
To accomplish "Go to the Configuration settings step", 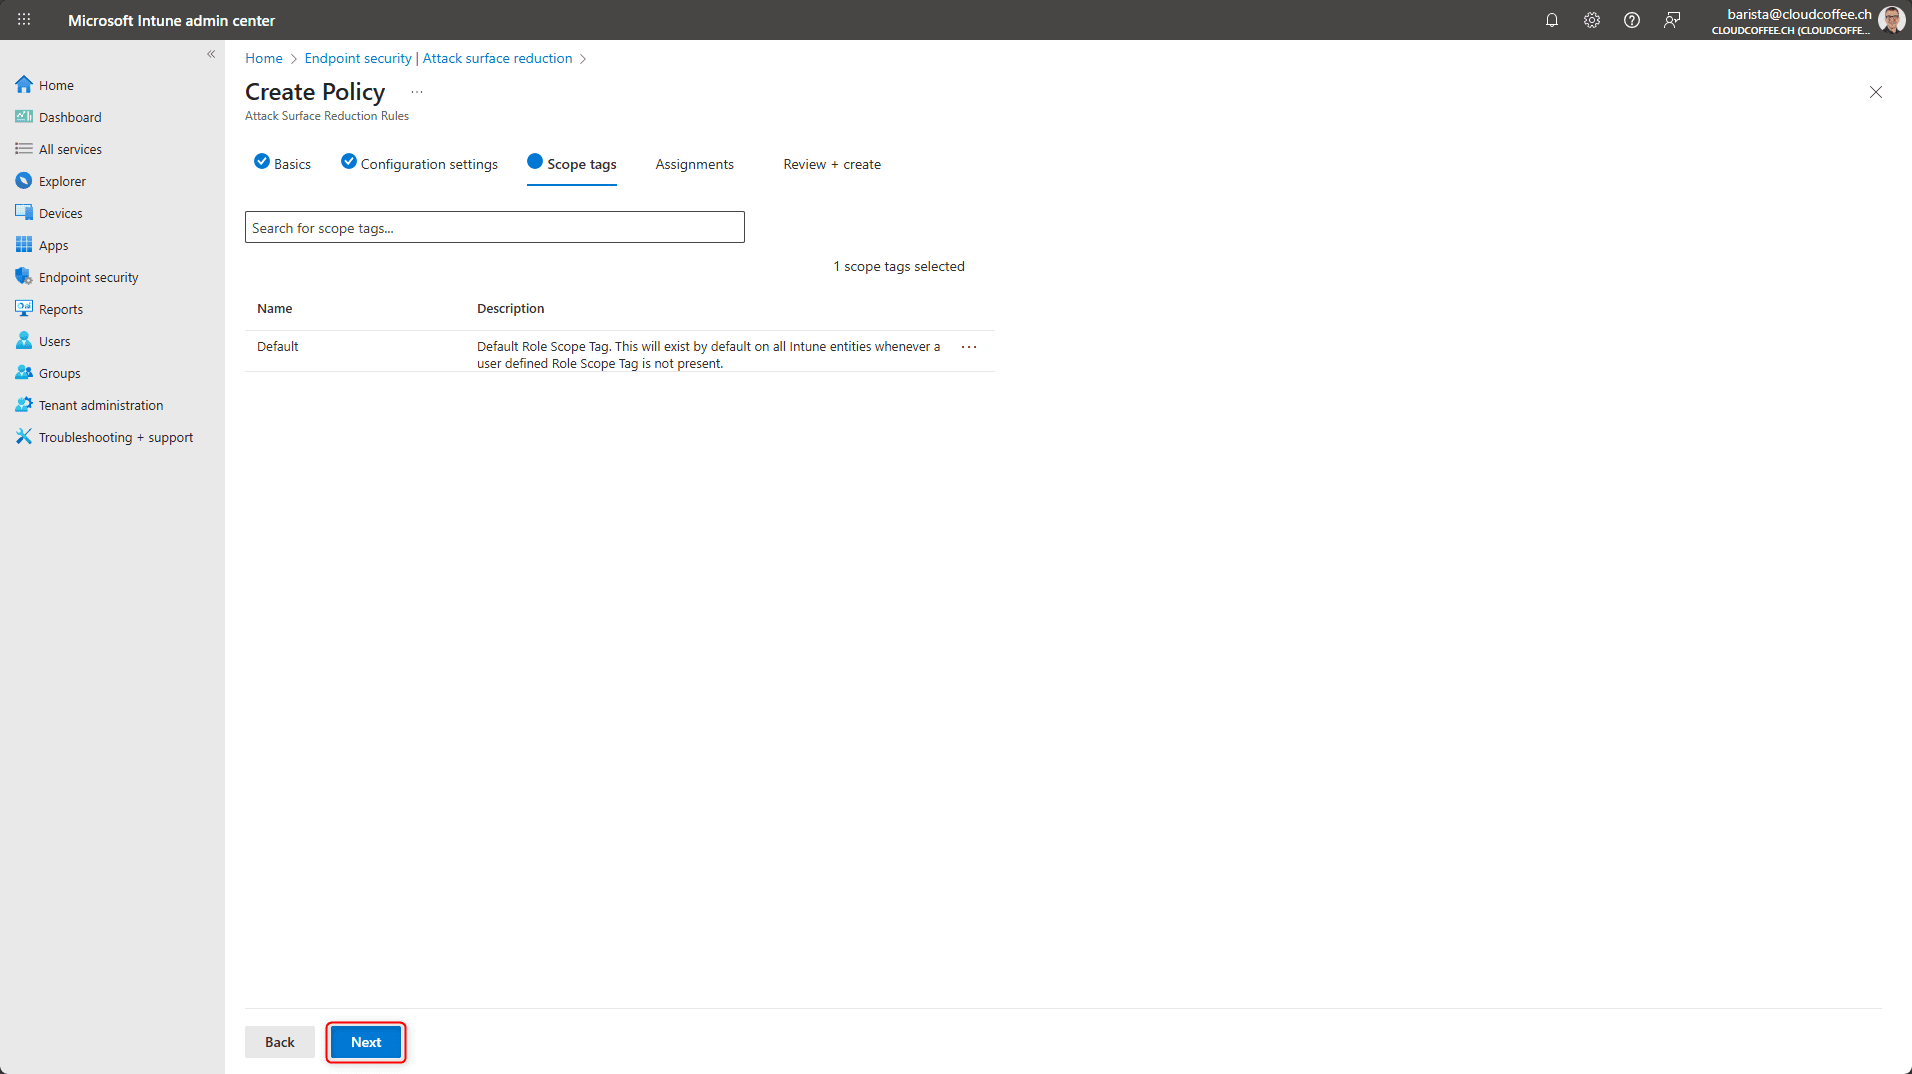I will (x=428, y=164).
